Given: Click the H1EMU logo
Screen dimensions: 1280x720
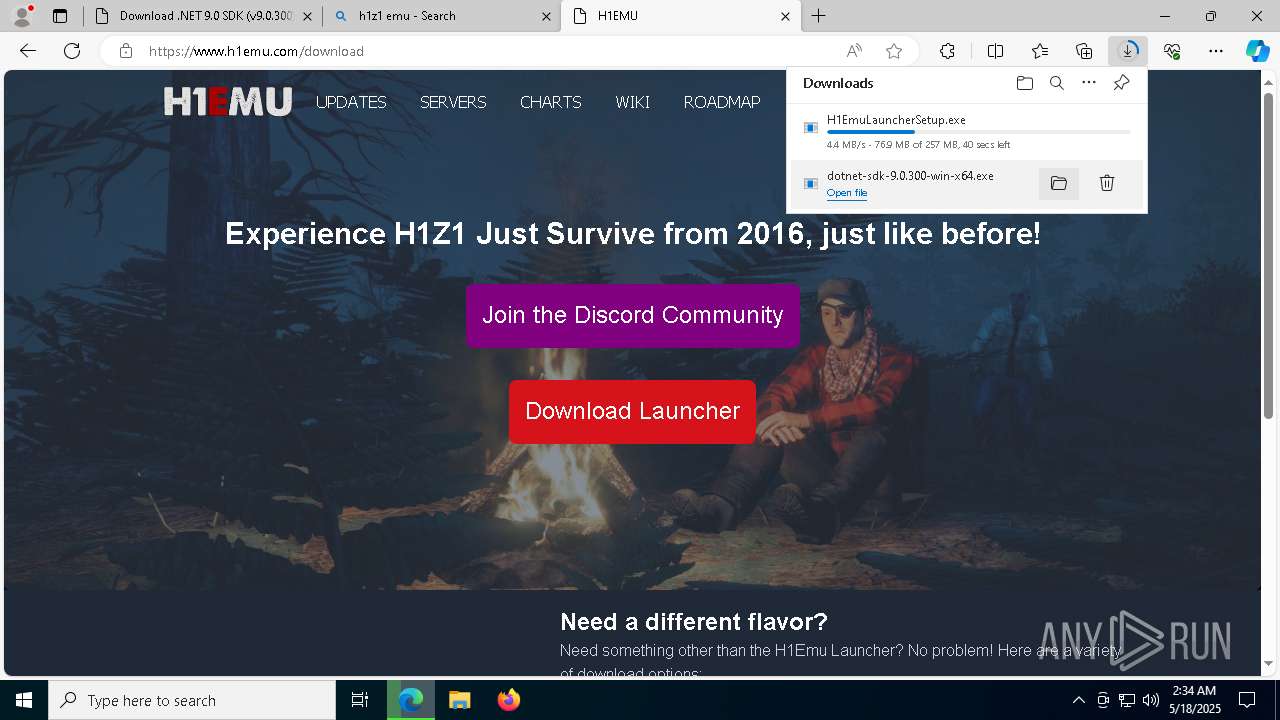Looking at the screenshot, I should tap(228, 101).
